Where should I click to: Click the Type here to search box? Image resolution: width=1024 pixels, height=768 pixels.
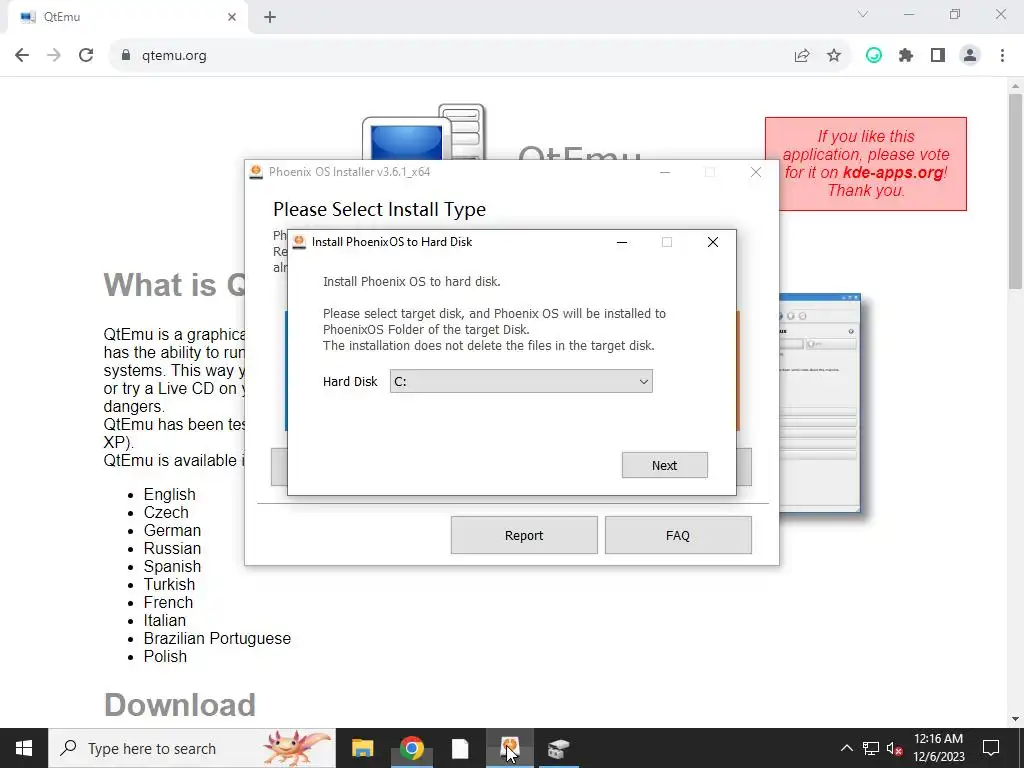point(192,748)
